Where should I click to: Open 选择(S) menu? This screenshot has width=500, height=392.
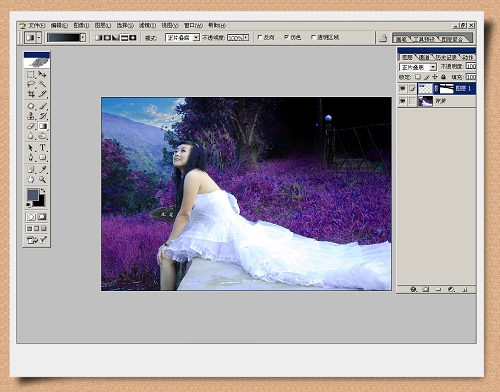(125, 25)
